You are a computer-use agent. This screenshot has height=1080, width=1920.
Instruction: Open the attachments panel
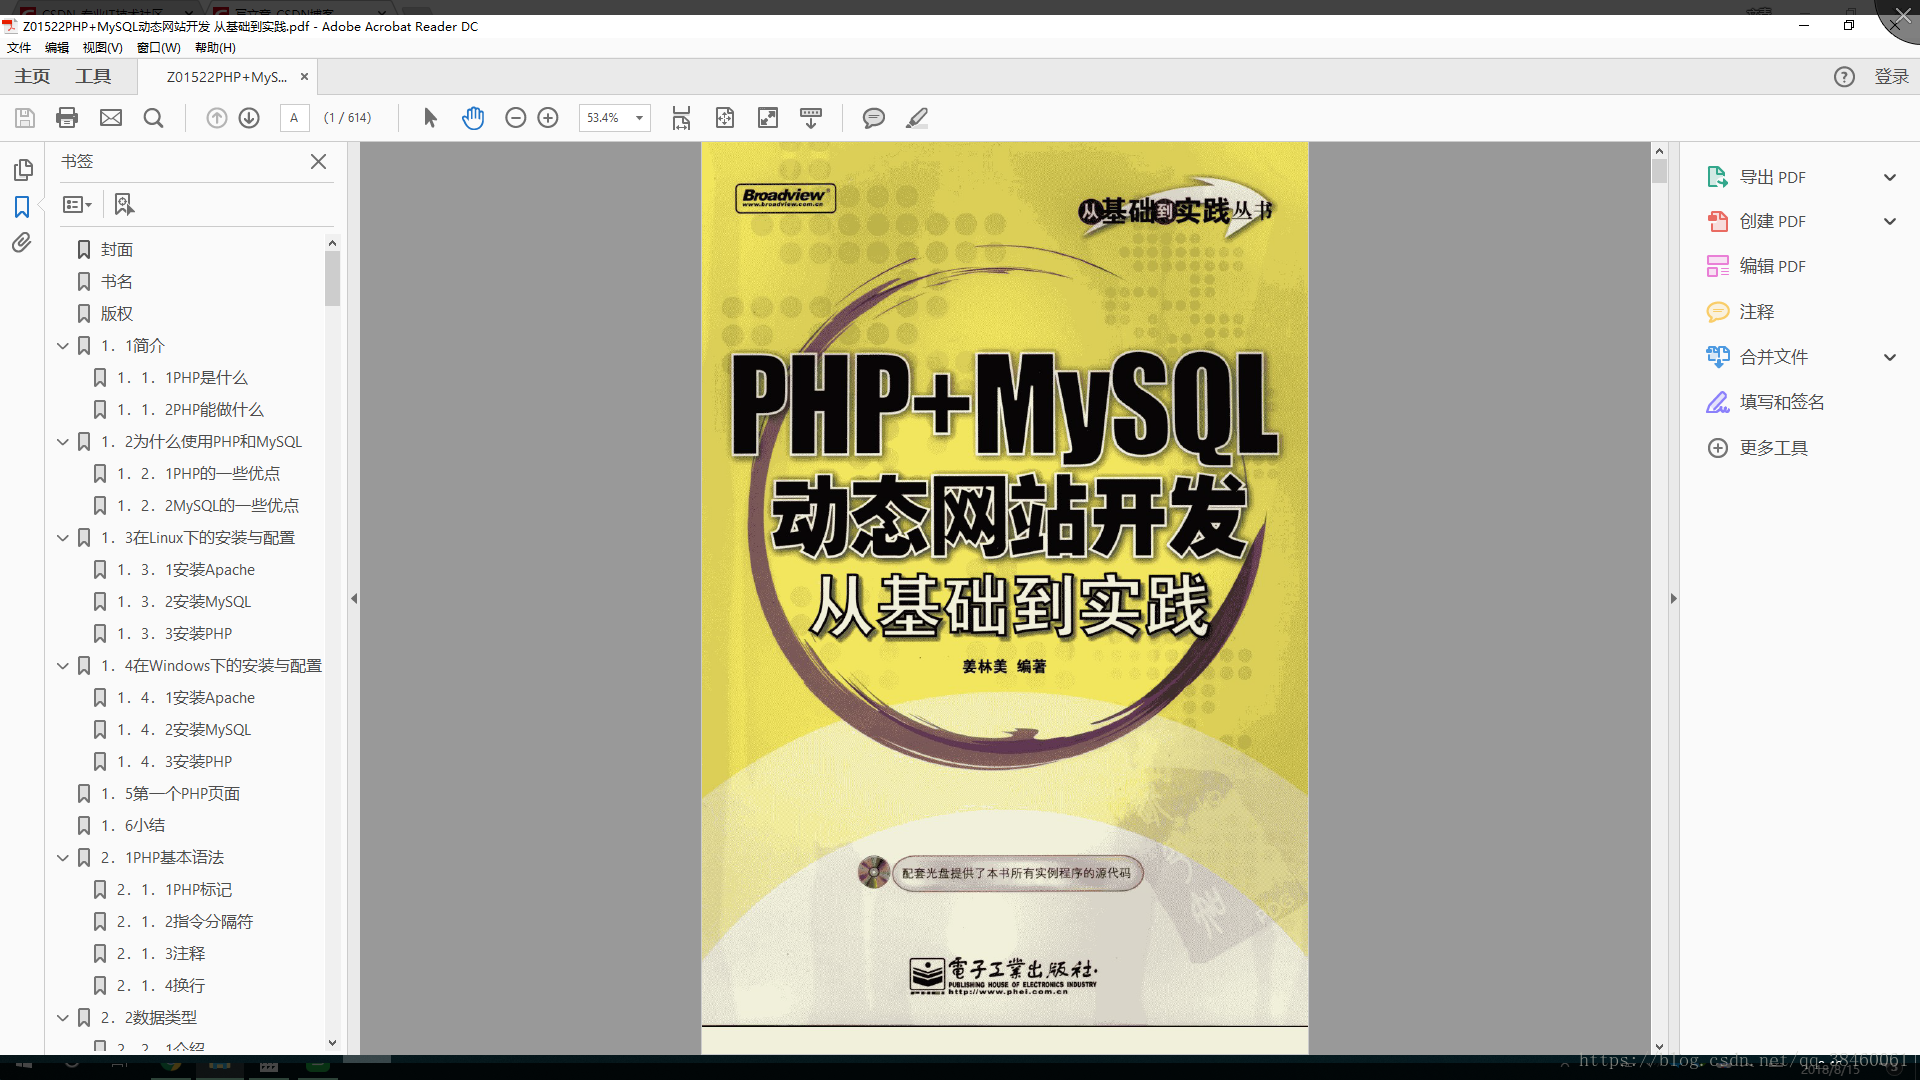point(22,242)
